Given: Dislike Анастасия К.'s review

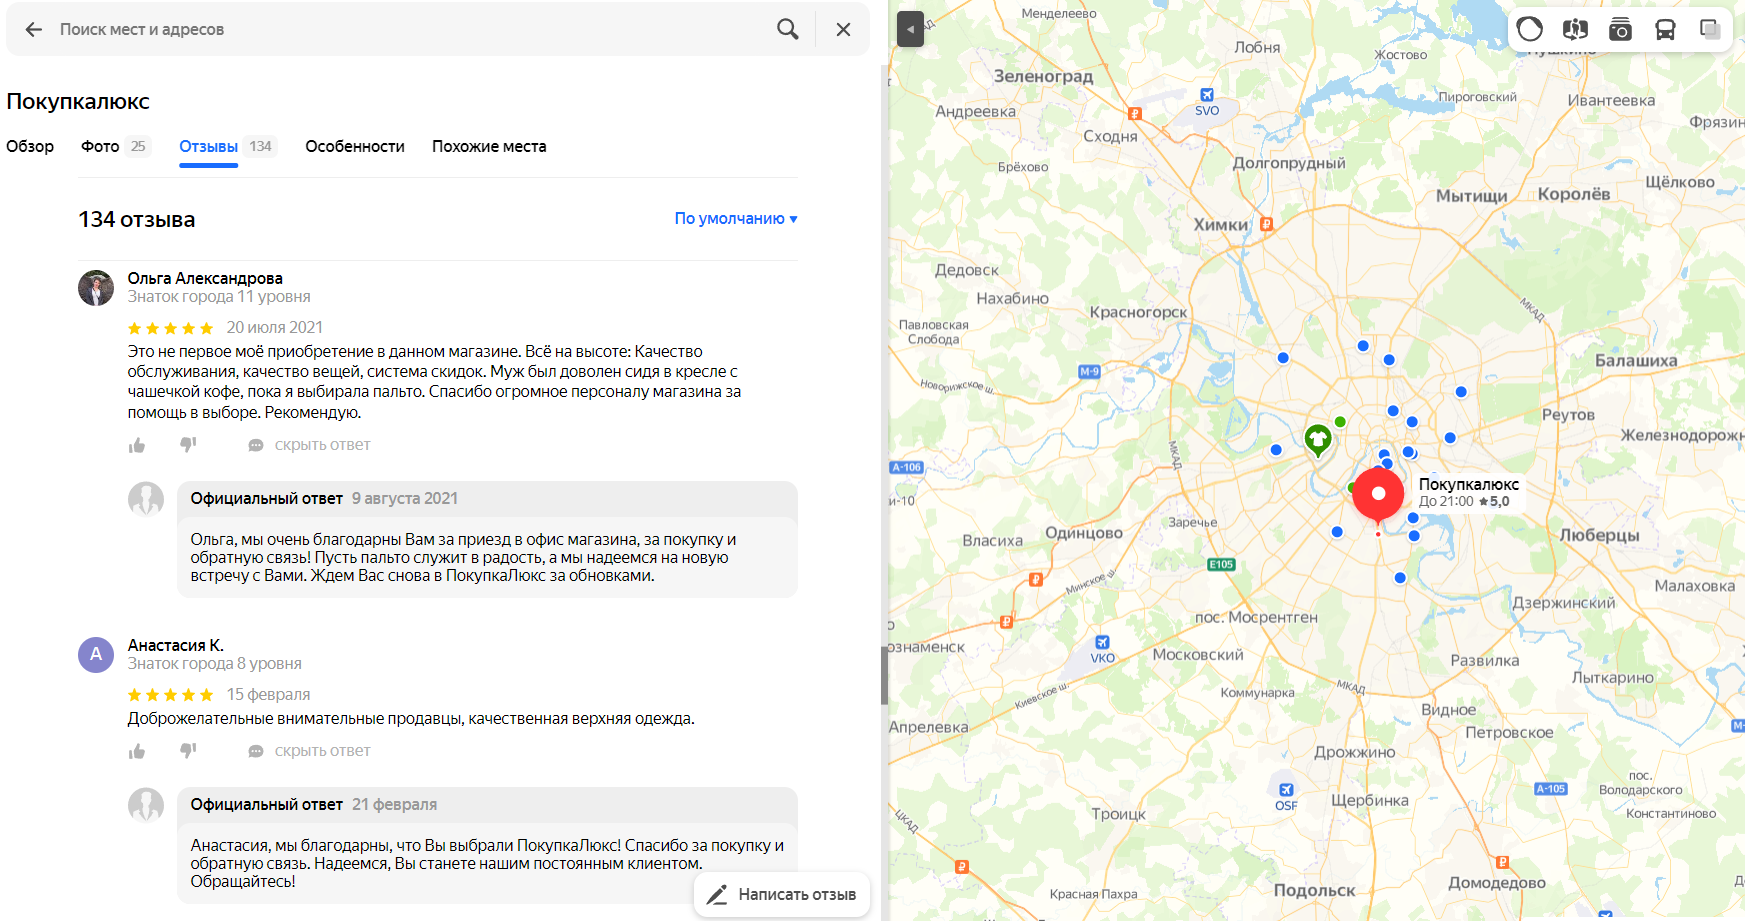Looking at the screenshot, I should point(188,751).
